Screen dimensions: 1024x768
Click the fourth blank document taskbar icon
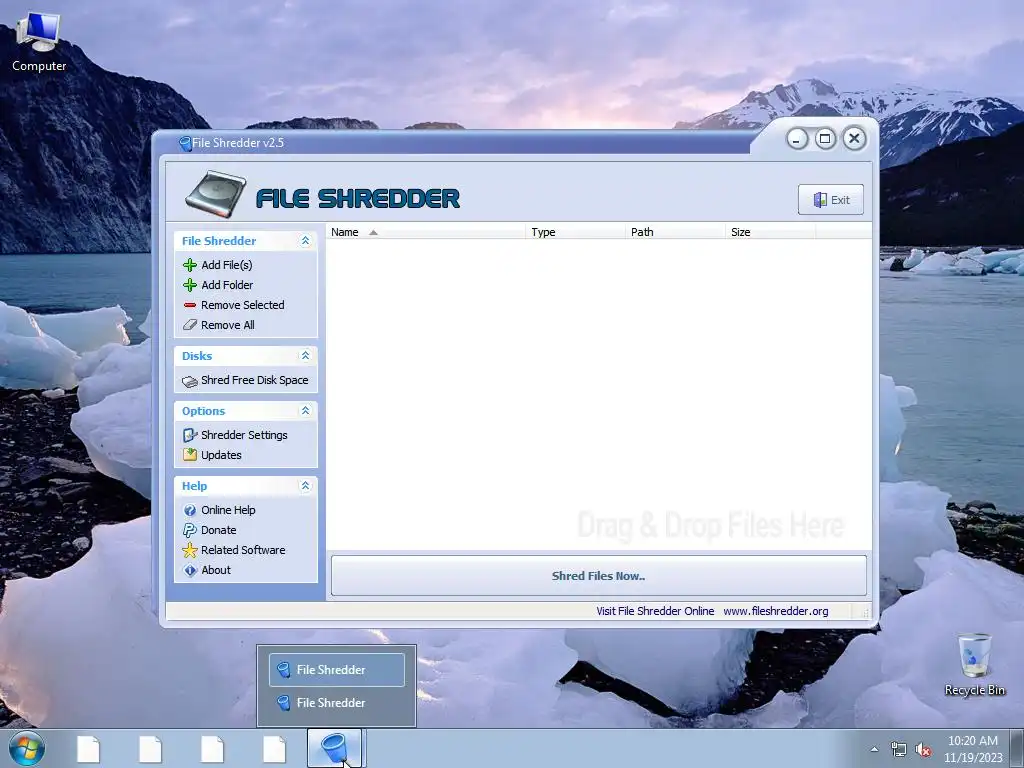coord(275,749)
